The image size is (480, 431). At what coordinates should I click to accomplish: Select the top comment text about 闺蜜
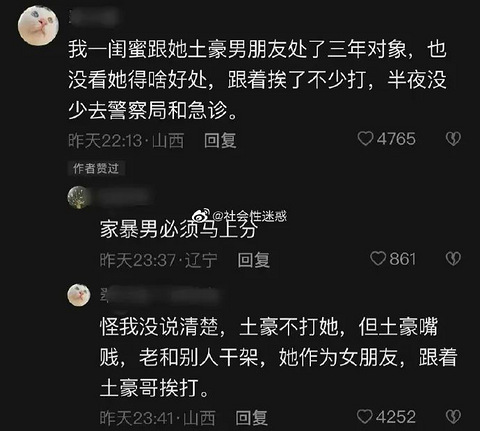pyautogui.click(x=257, y=80)
